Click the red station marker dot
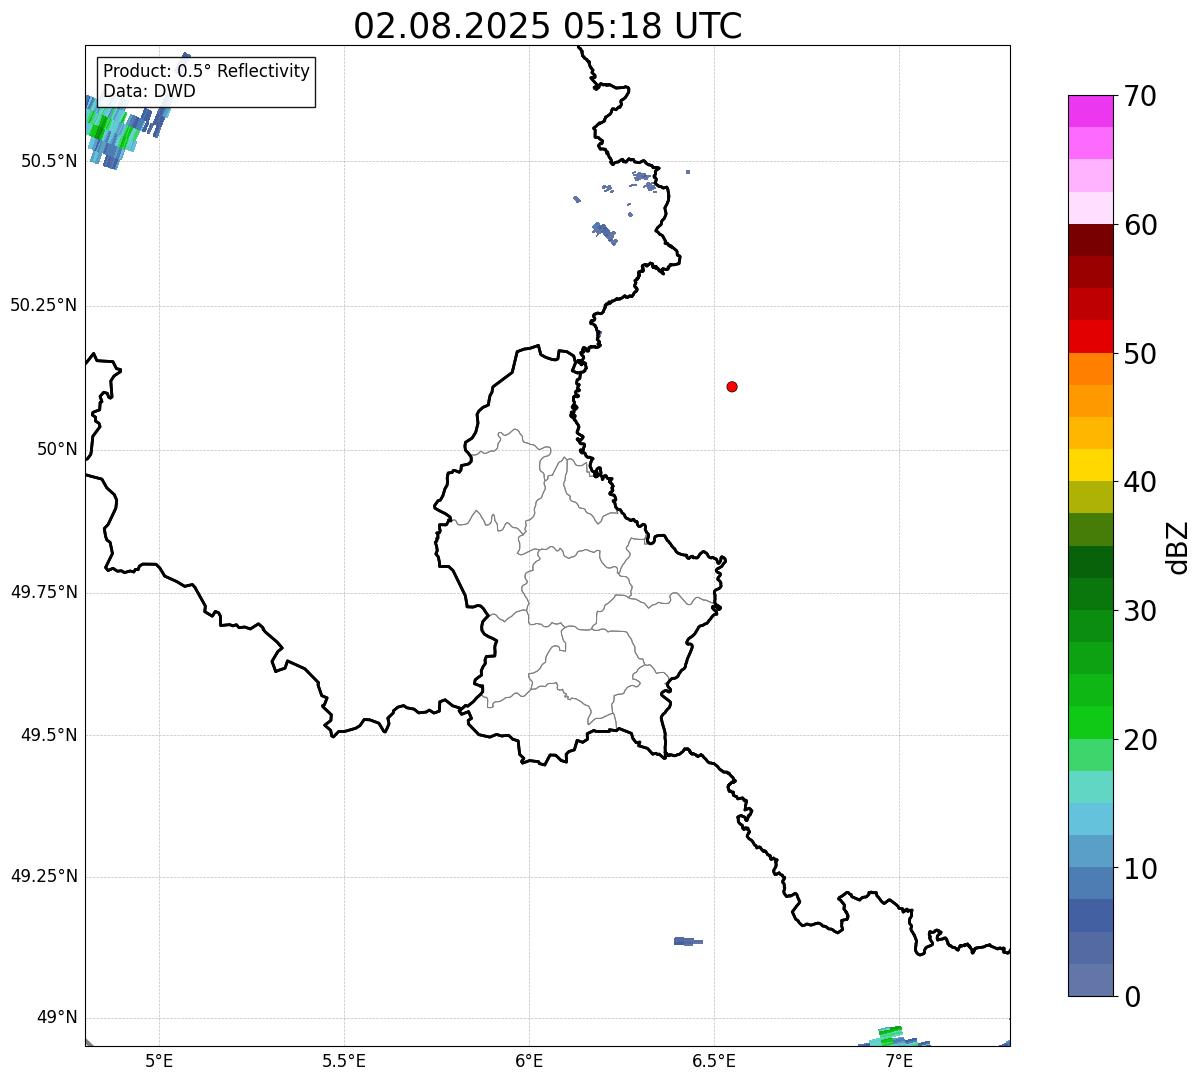This screenshot has height=1081, width=1202. coord(732,386)
